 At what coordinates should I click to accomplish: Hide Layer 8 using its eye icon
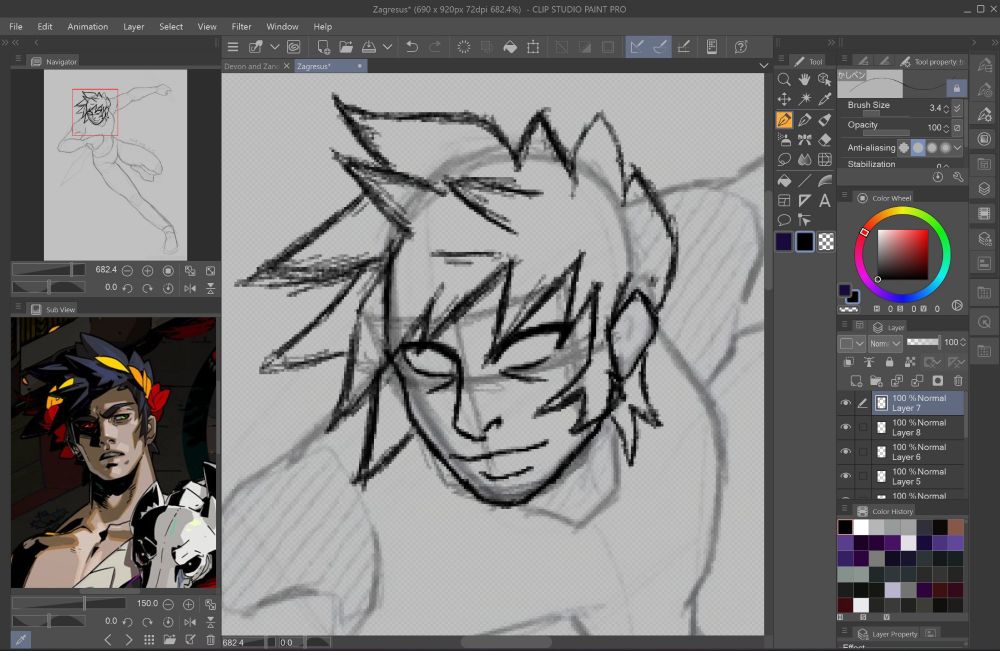pyautogui.click(x=845, y=428)
